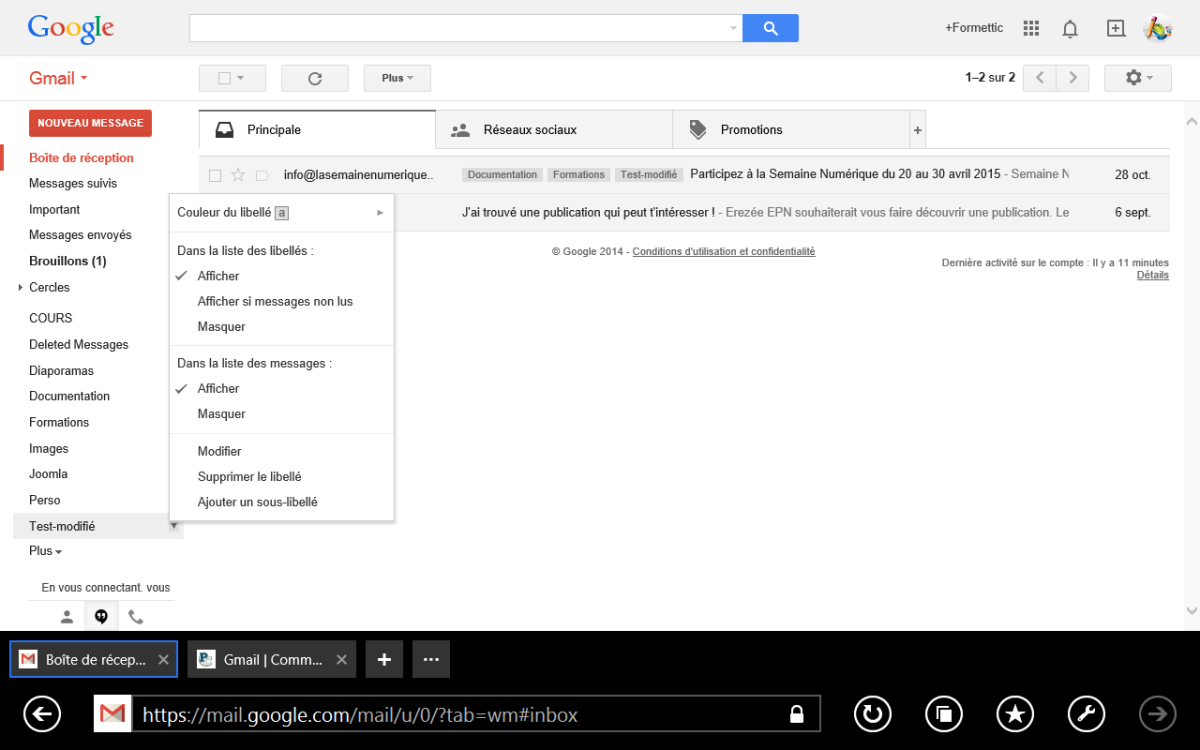Screen dimensions: 1200x750
Task: Open the Google apps grid
Action: click(1032, 28)
